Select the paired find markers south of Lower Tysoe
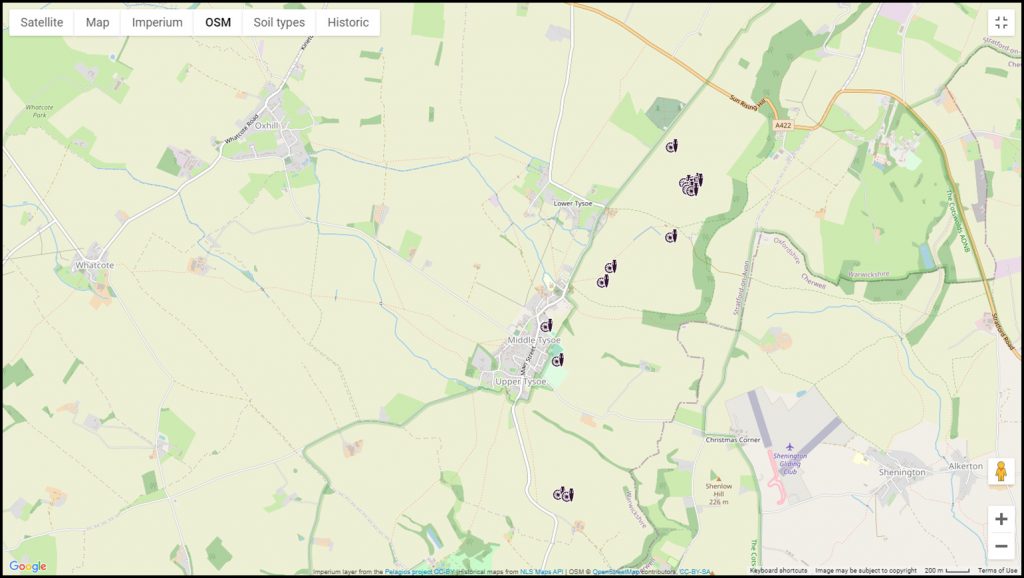 607,272
